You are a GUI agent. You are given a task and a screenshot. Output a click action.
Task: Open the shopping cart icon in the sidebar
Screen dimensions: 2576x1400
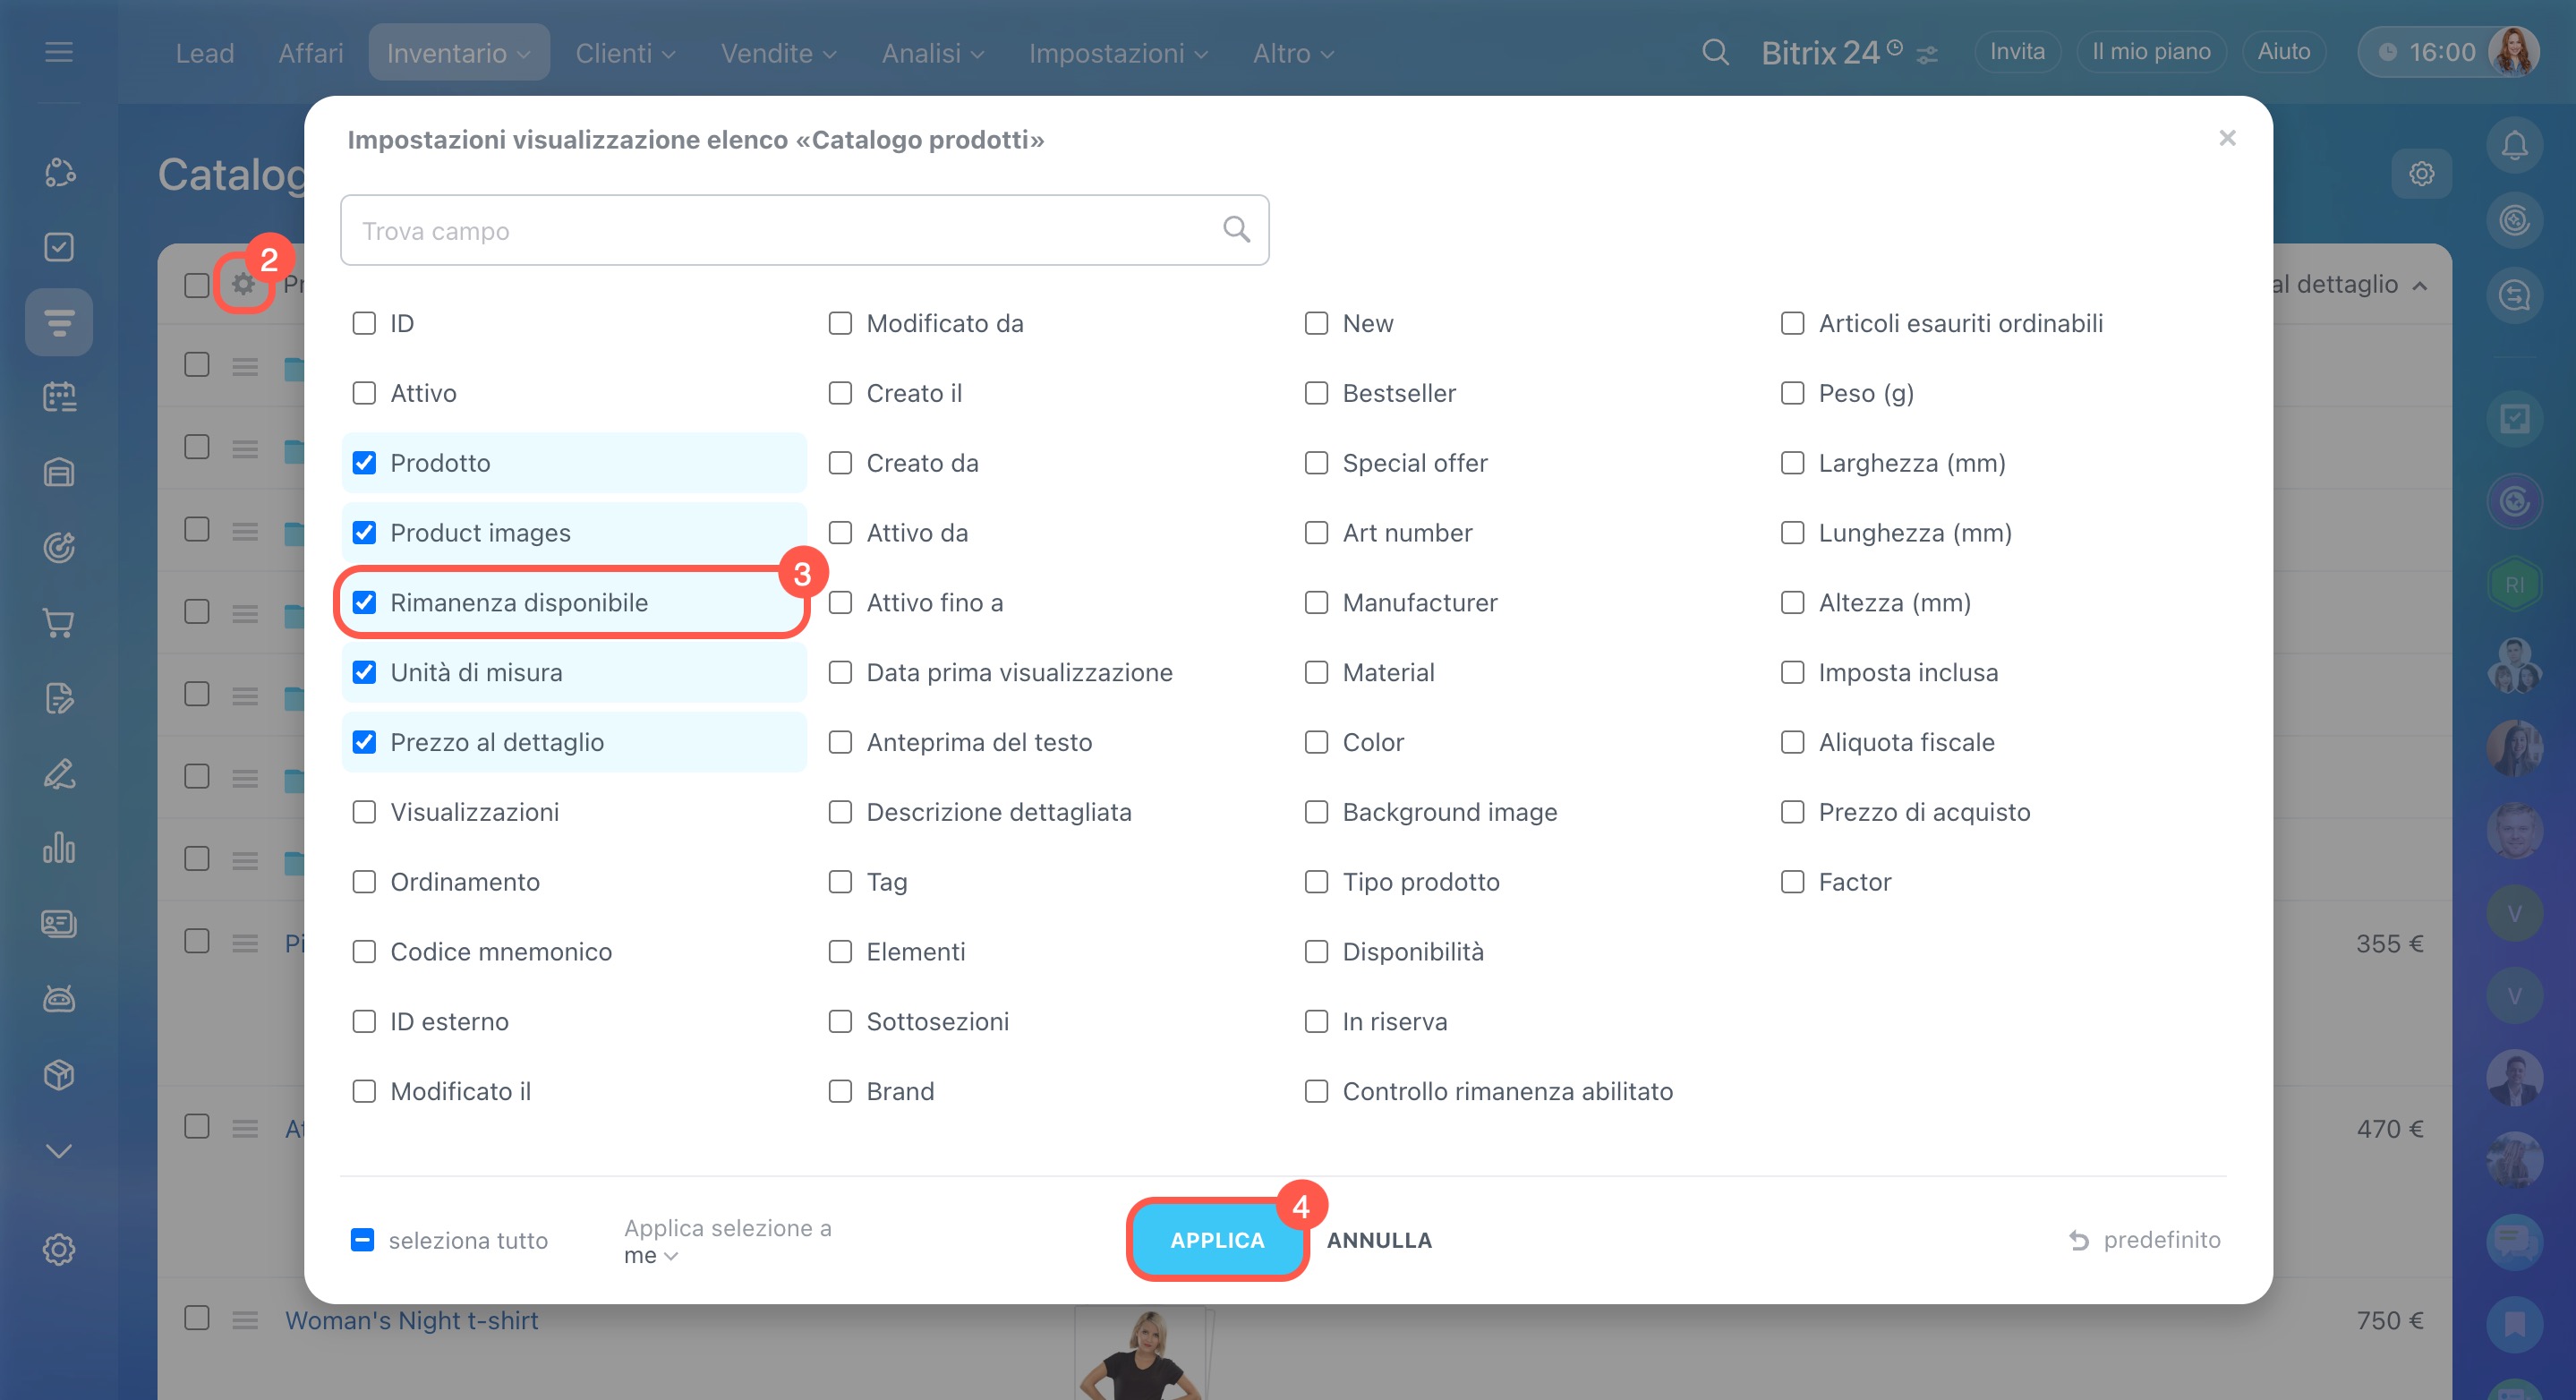pos(59,623)
